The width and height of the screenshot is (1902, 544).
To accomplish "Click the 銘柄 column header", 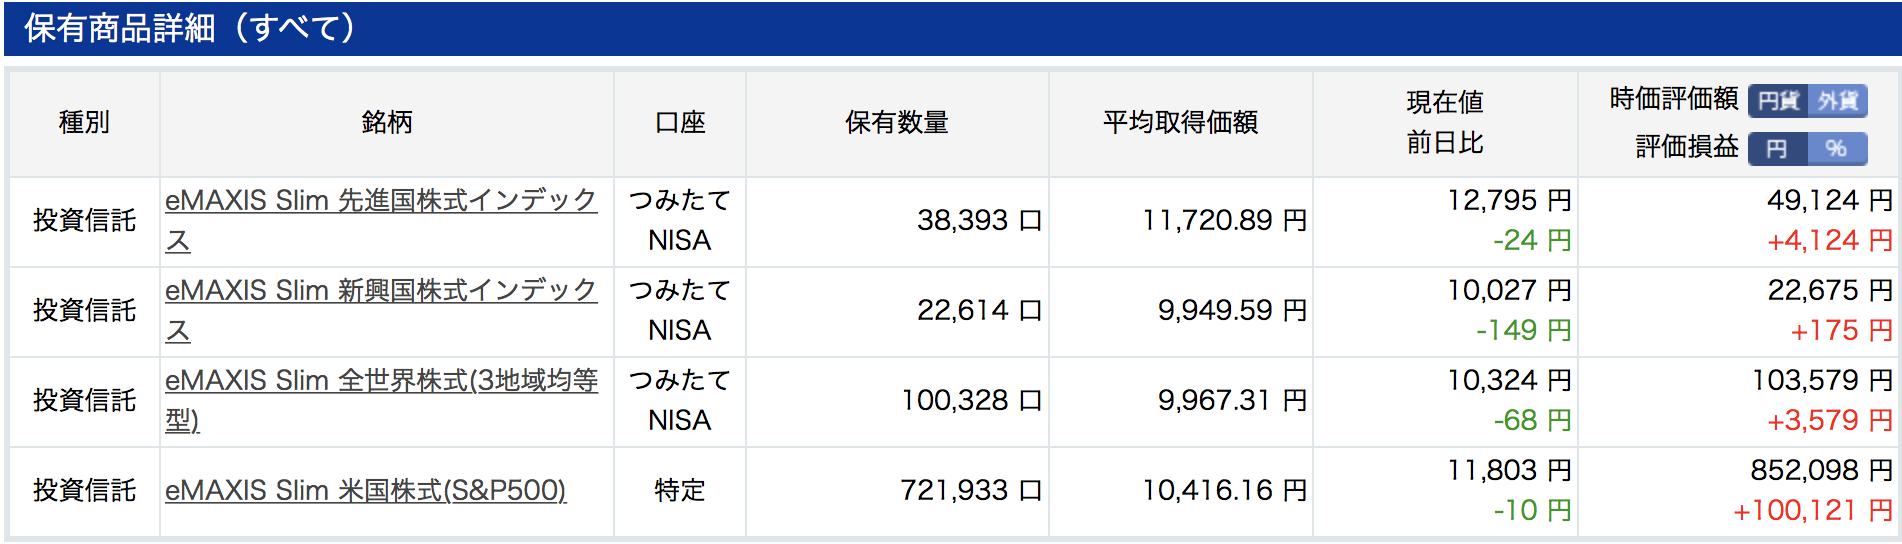I will point(386,123).
